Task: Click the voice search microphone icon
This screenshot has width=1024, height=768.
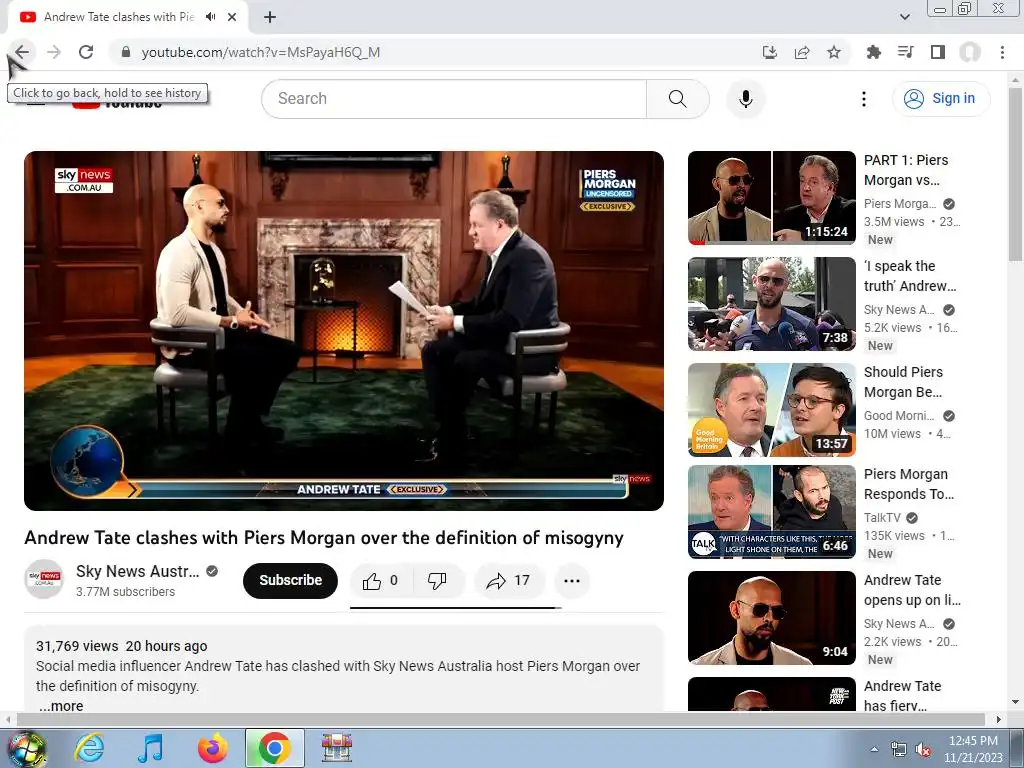Action: [x=746, y=99]
